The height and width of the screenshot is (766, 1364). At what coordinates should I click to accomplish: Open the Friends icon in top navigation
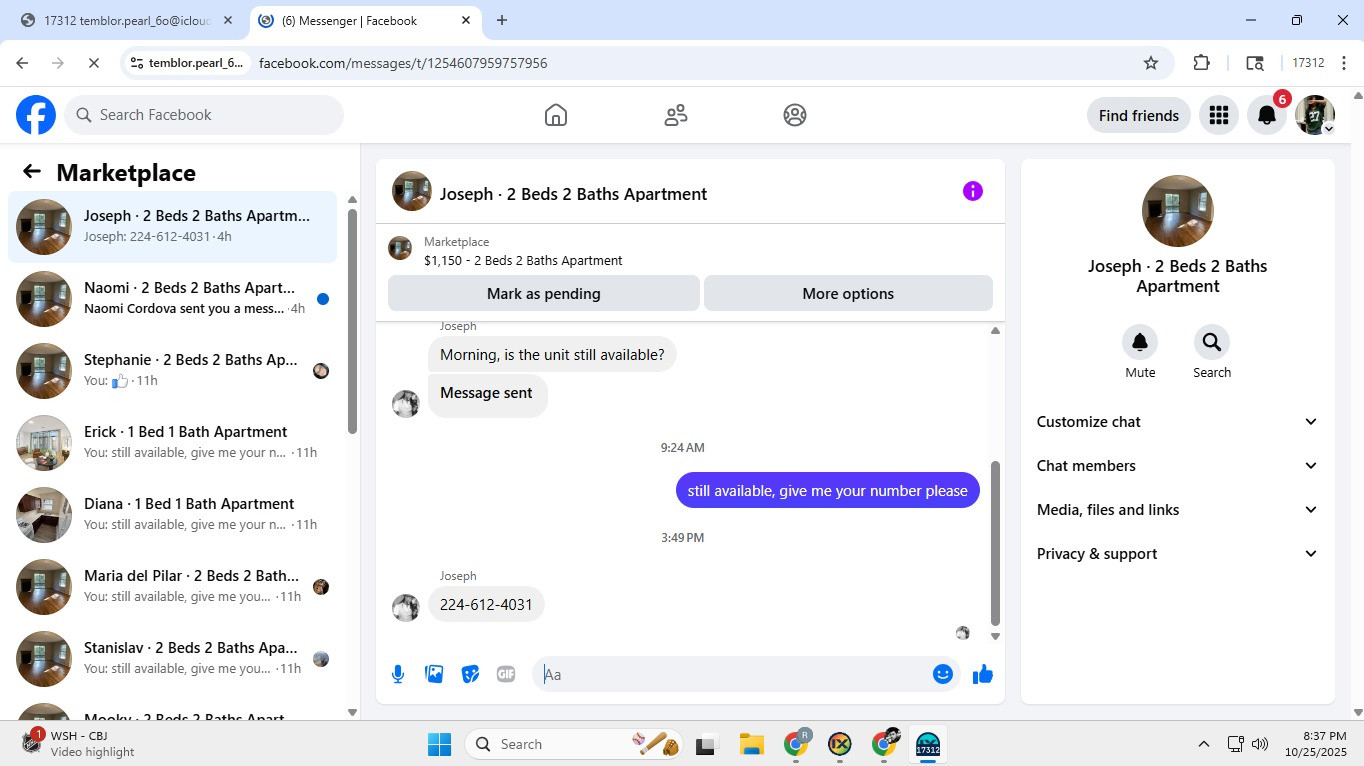[676, 115]
